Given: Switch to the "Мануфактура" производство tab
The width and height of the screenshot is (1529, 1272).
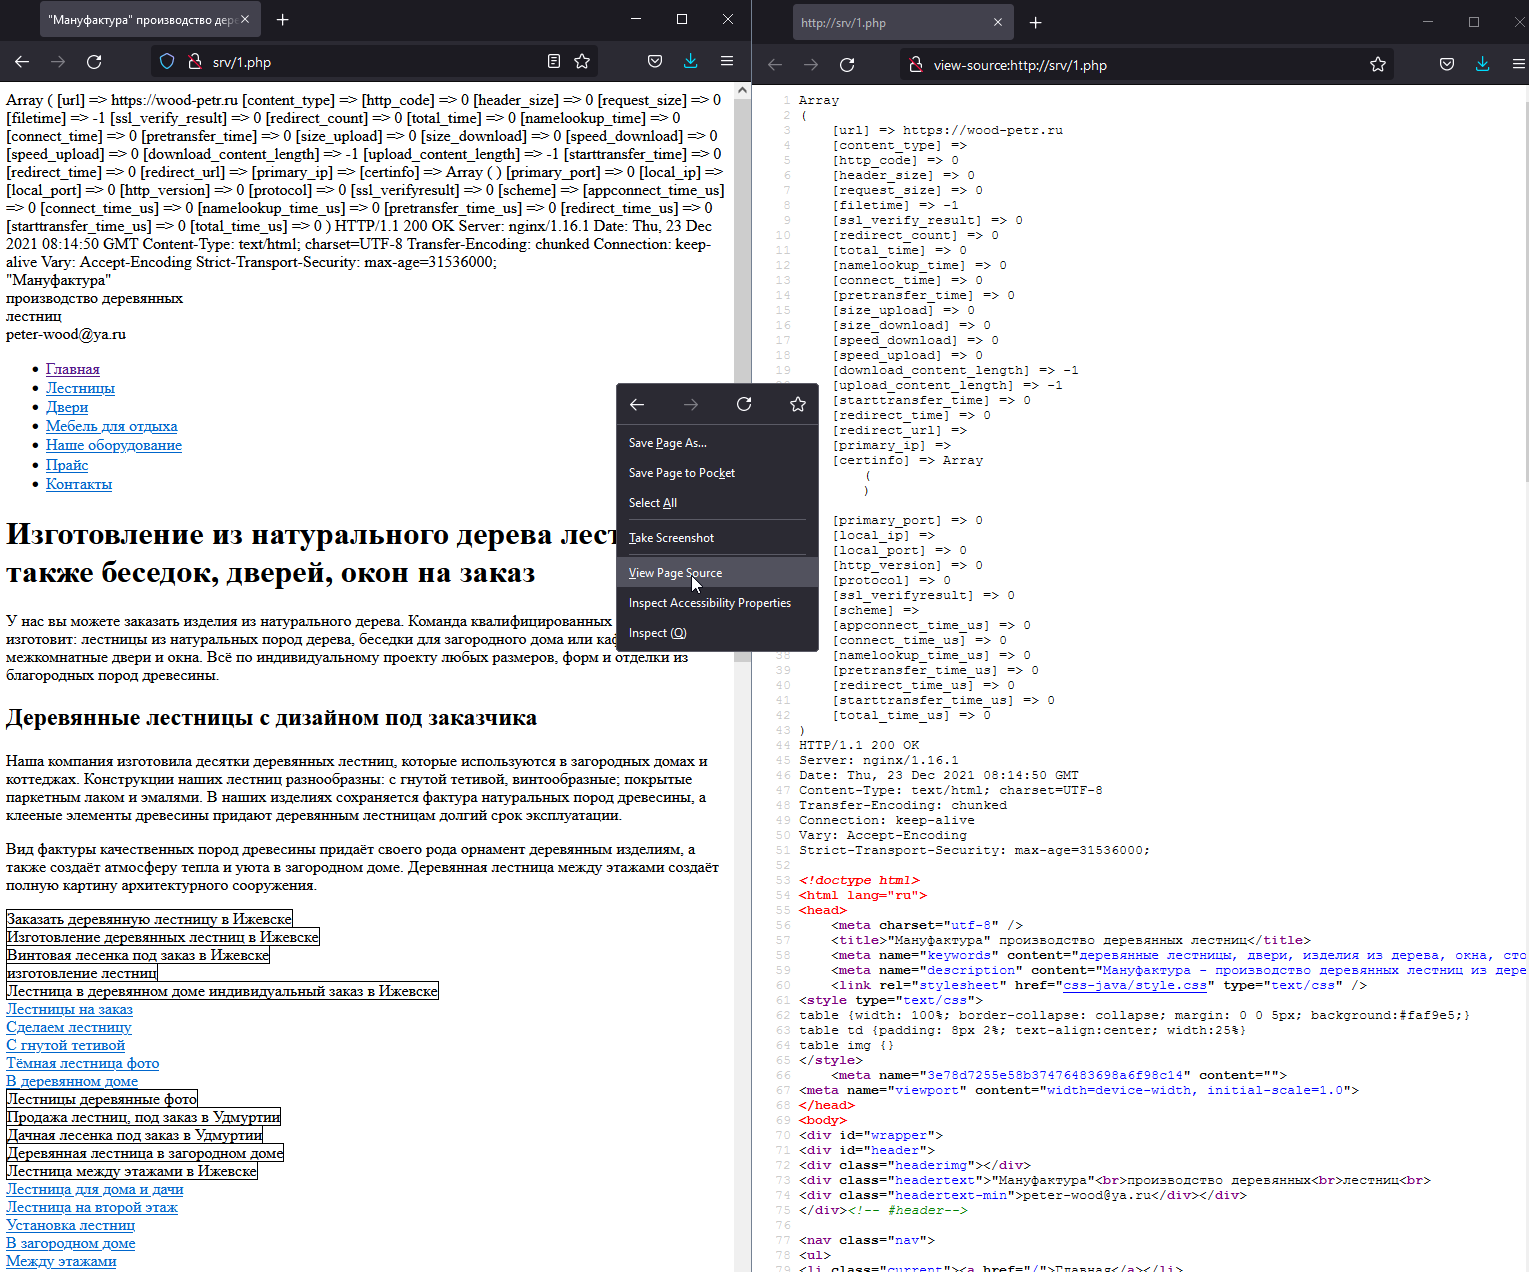Looking at the screenshot, I should pyautogui.click(x=149, y=20).
